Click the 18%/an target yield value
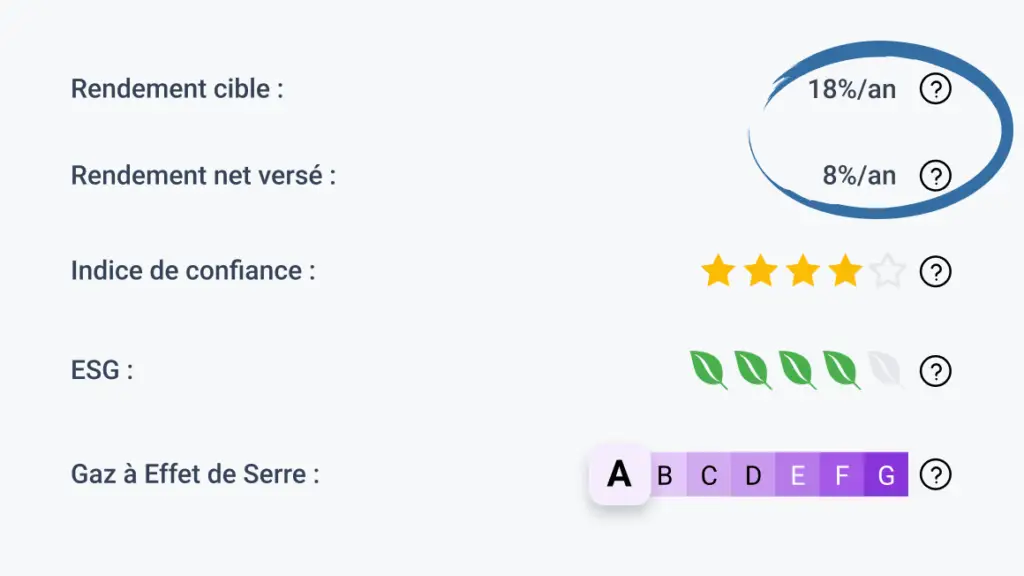The width and height of the screenshot is (1024, 576). tap(852, 89)
